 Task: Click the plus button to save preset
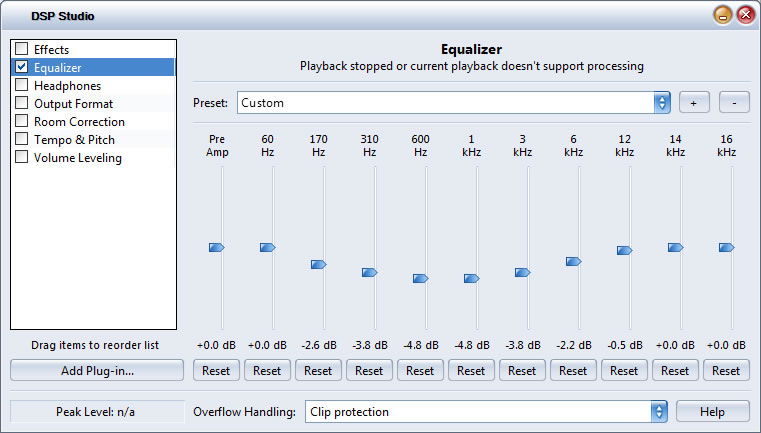click(x=694, y=103)
